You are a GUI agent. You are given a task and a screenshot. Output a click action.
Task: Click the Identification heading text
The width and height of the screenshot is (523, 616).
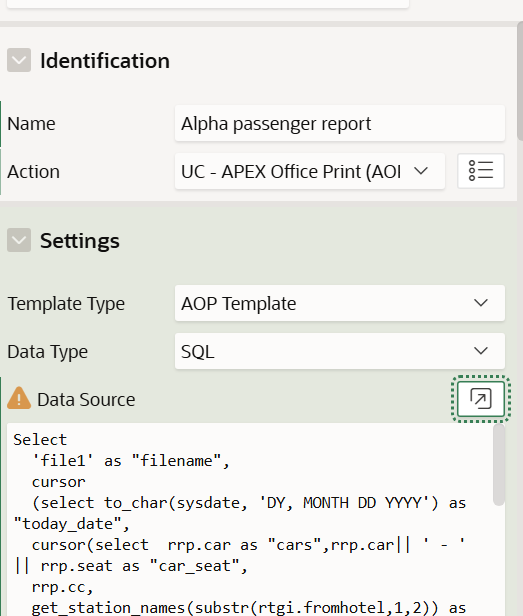(x=105, y=61)
